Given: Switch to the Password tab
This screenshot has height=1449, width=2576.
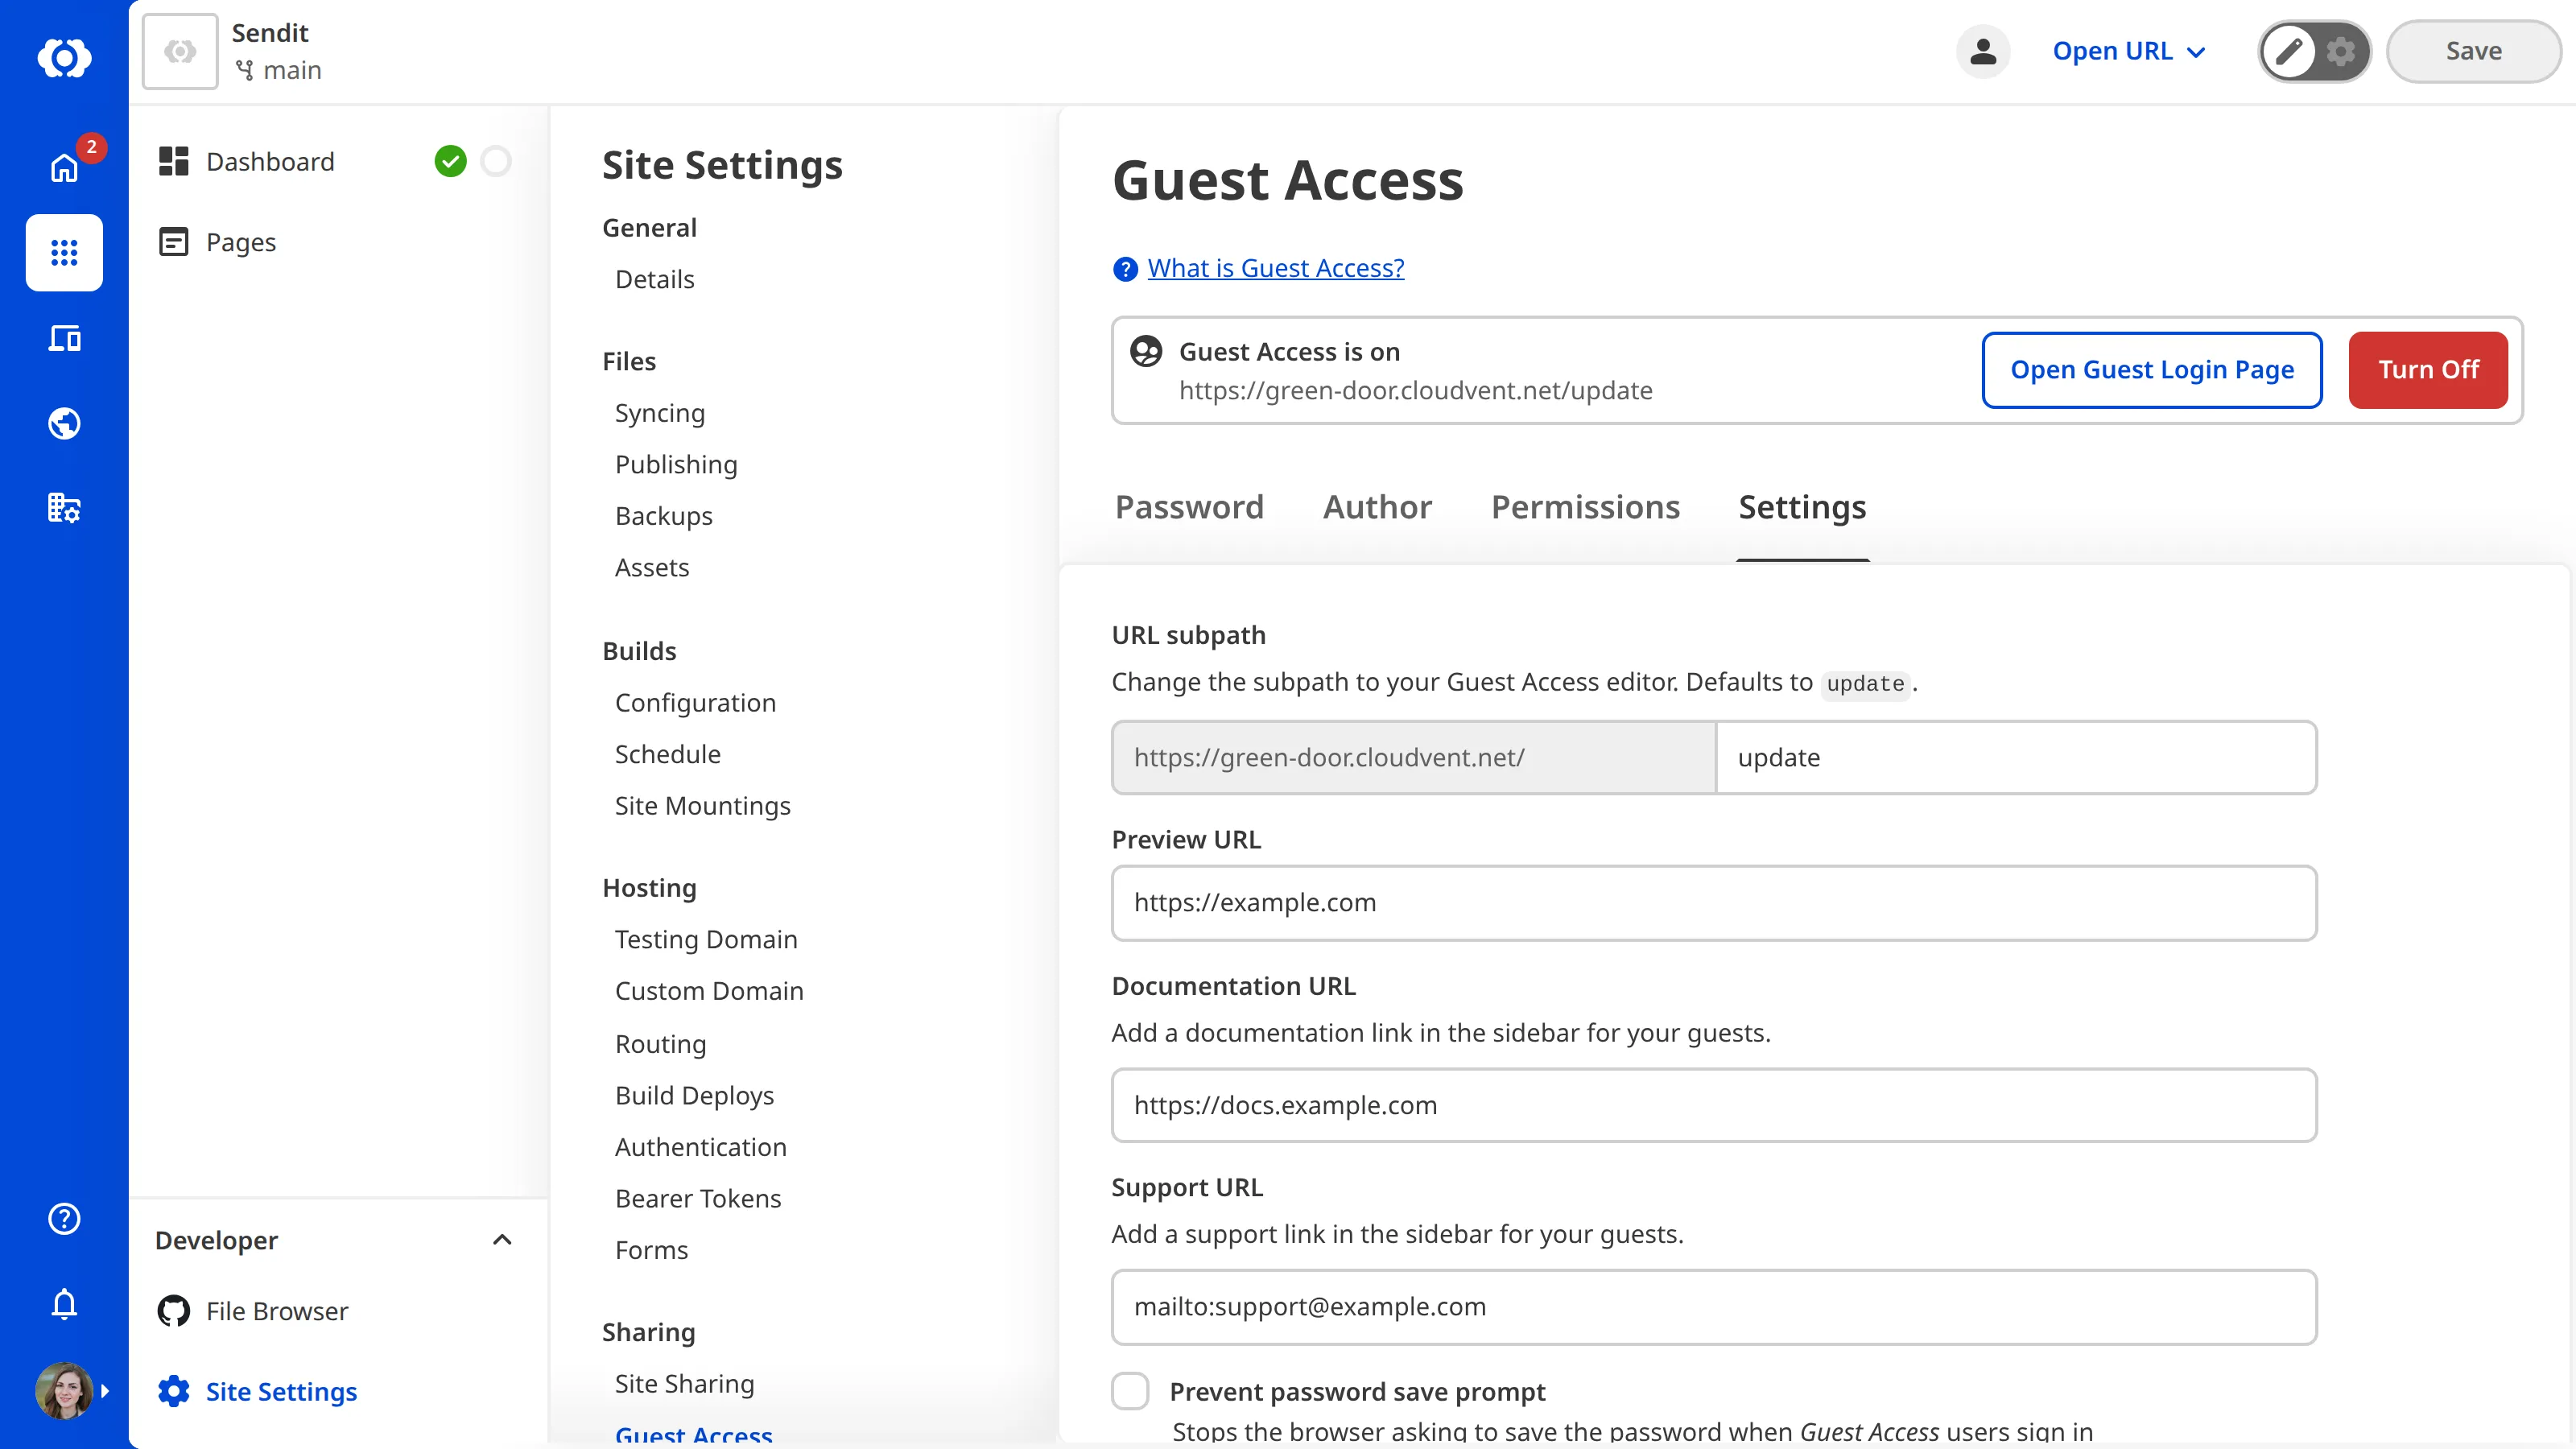Looking at the screenshot, I should [1189, 507].
